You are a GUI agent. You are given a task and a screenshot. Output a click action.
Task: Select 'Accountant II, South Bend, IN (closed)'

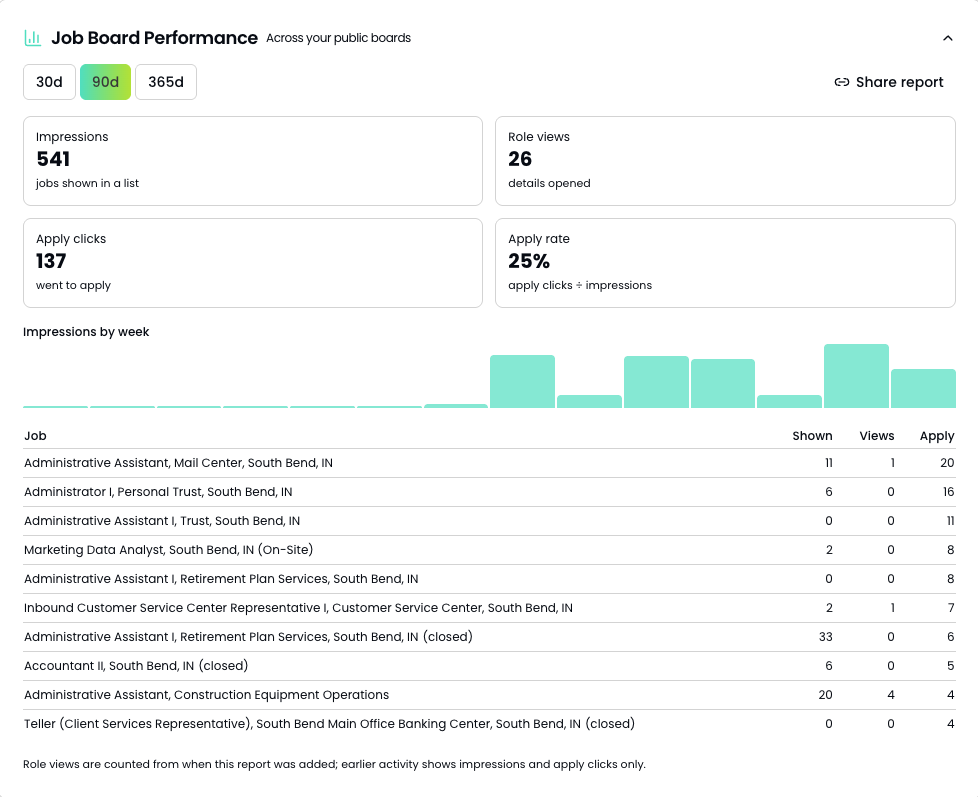tap(489, 666)
